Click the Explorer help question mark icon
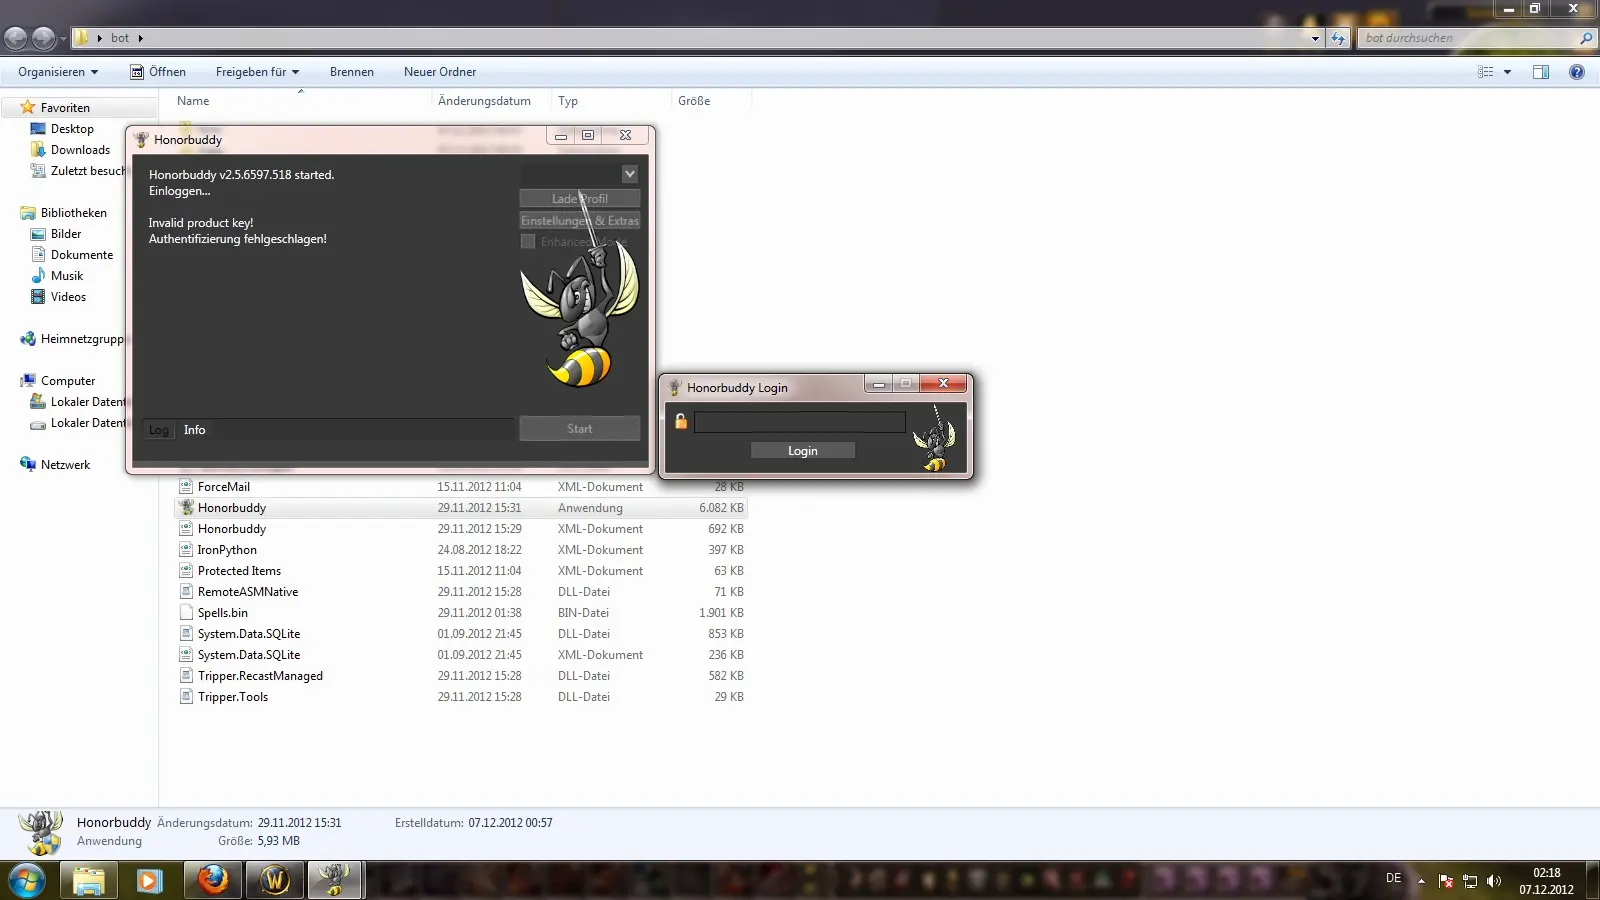 pyautogui.click(x=1577, y=72)
